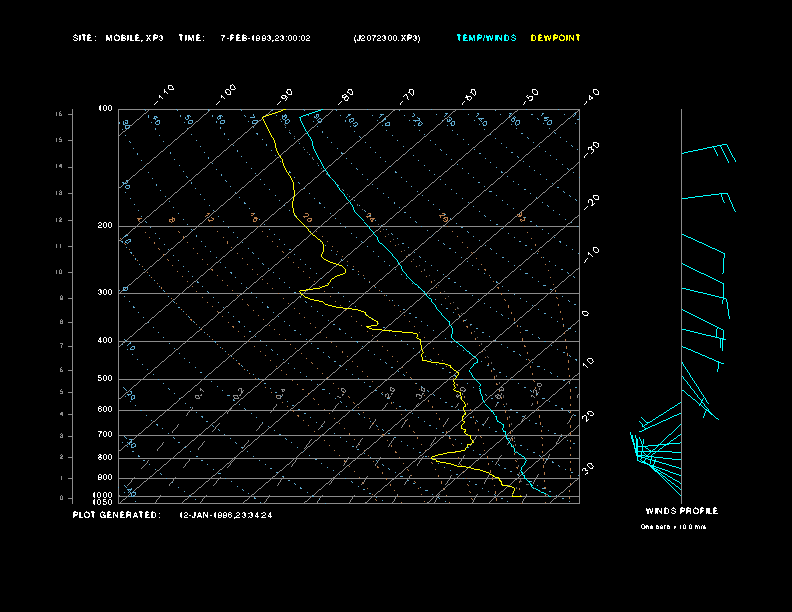Click the -40 isotherm label at corner
792x612 pixels.
click(591, 96)
